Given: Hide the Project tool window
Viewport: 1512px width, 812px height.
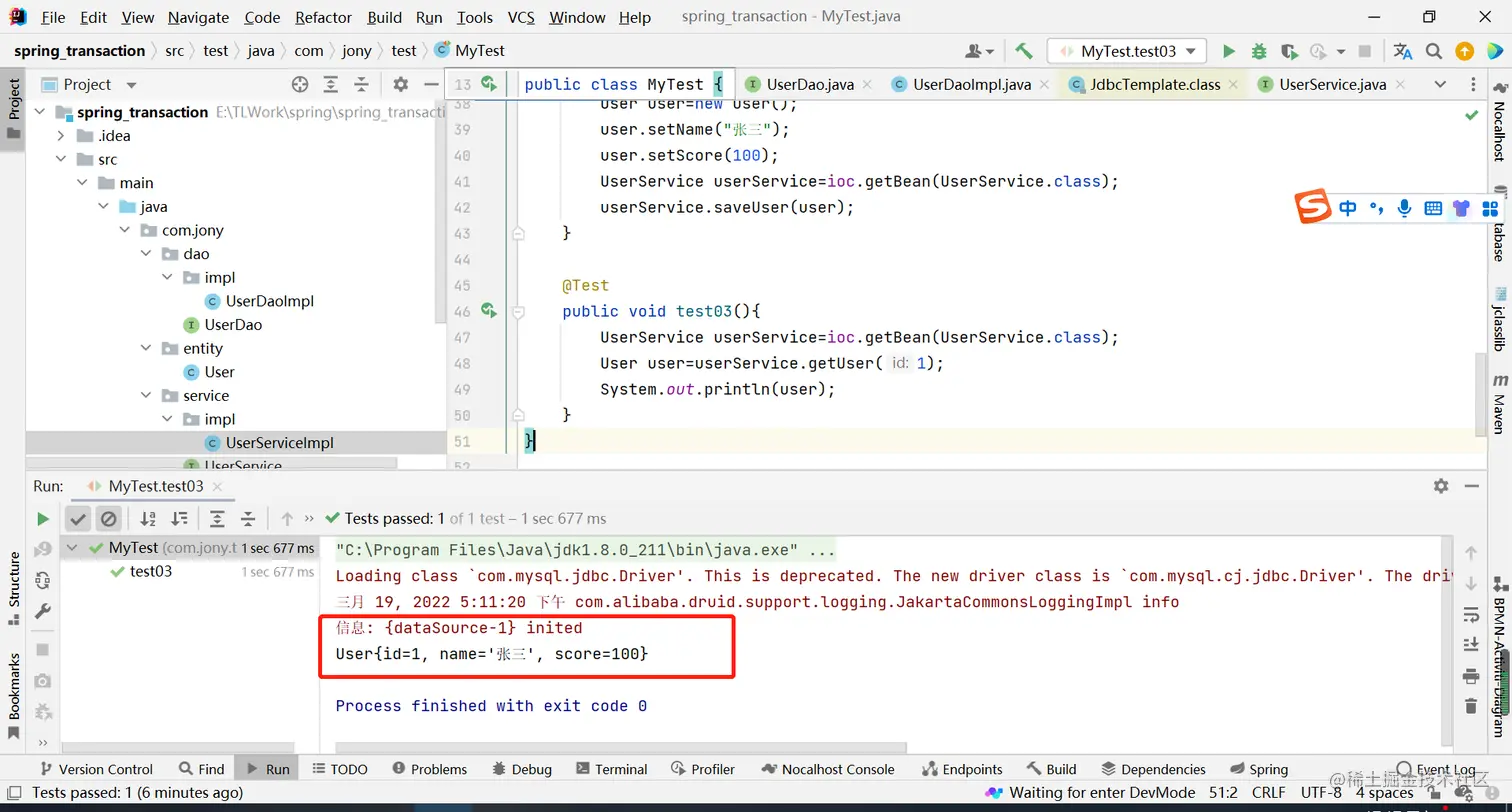Looking at the screenshot, I should point(431,85).
